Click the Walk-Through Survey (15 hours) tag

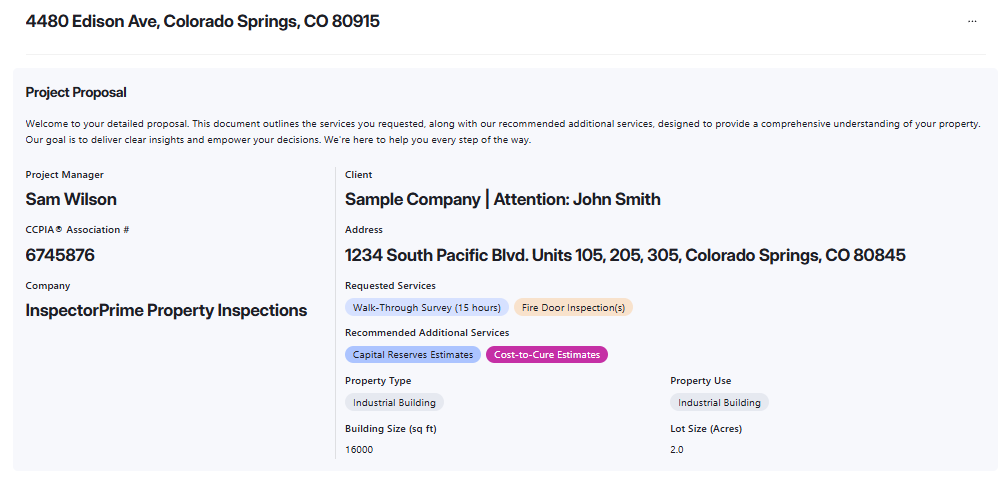(427, 308)
